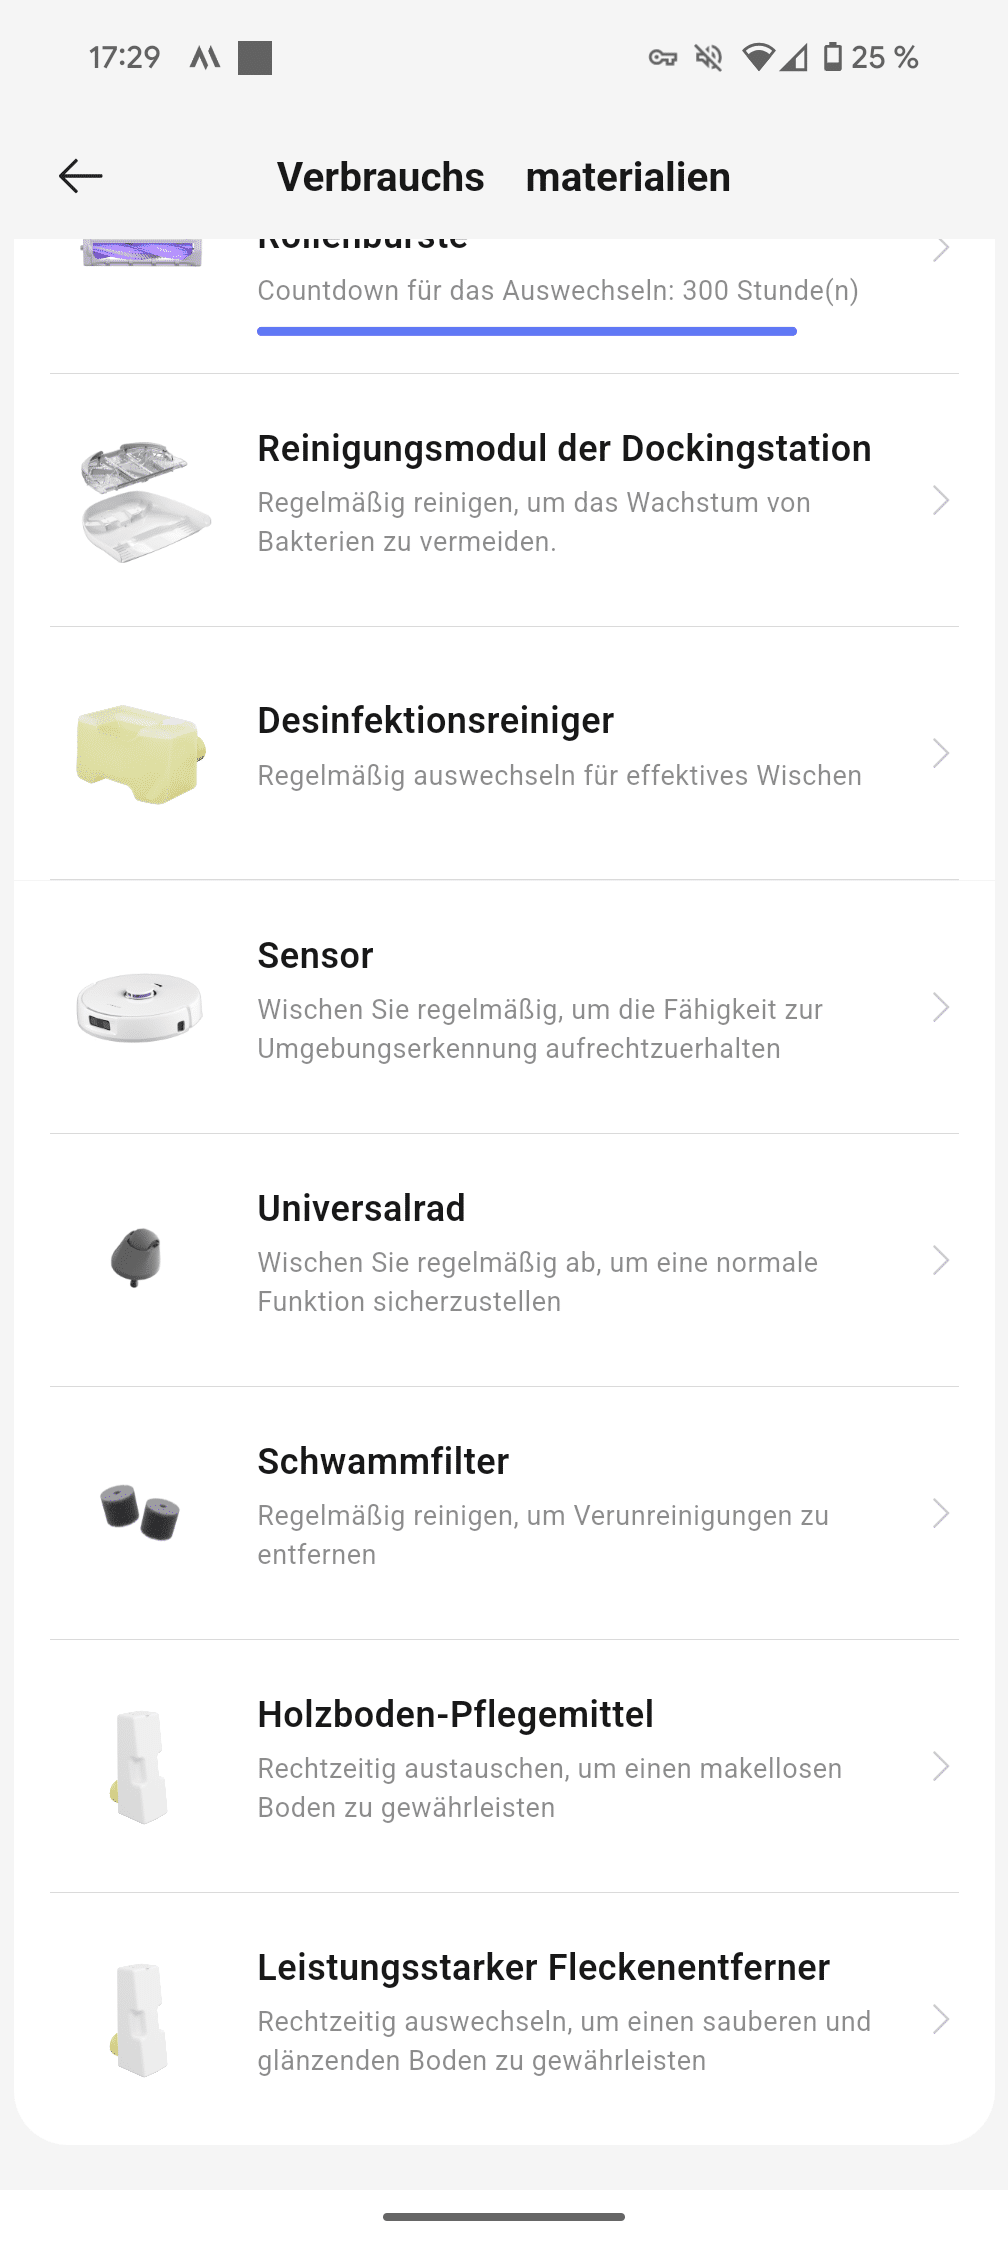This screenshot has width=1008, height=2244.
Task: Expand Reinigungsmodul der Dockingstation chevron
Action: click(x=940, y=500)
